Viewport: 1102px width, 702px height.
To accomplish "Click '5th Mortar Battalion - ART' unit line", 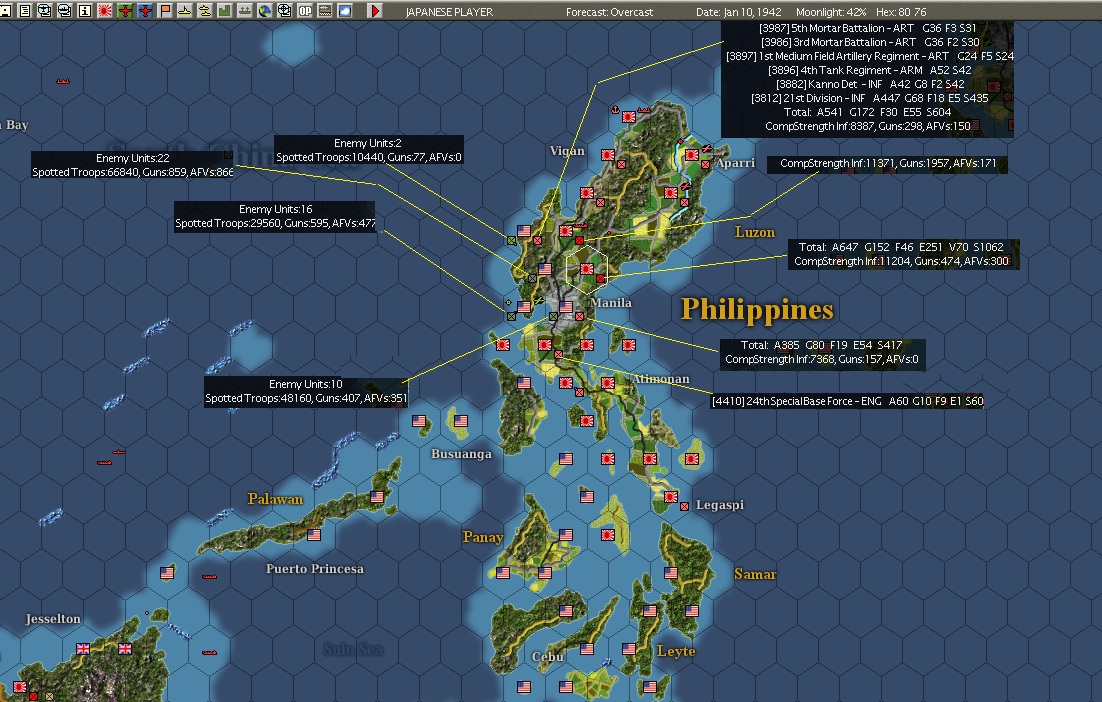I will (x=867, y=28).
